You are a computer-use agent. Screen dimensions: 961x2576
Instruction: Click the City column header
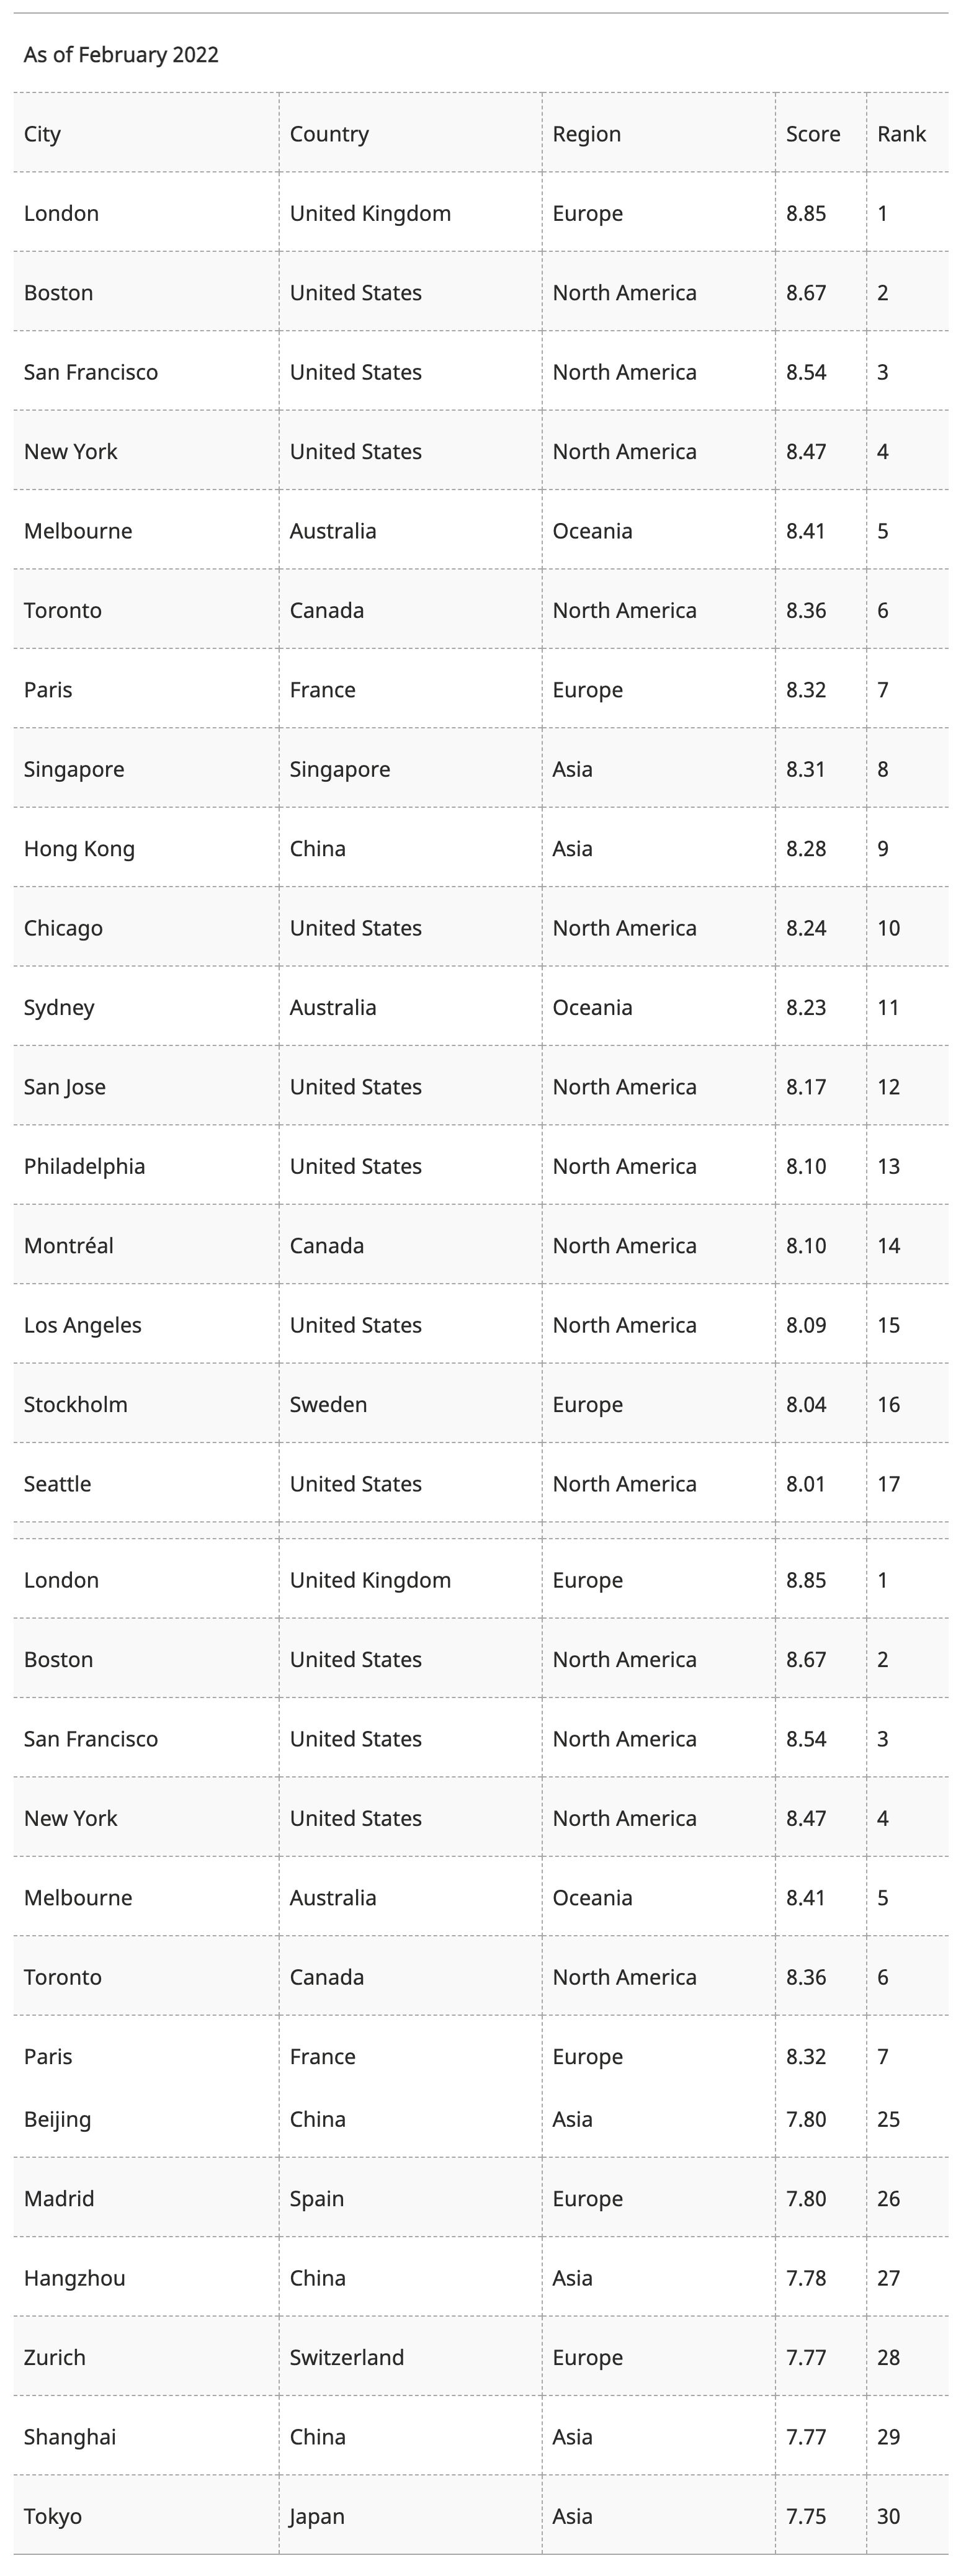click(43, 134)
